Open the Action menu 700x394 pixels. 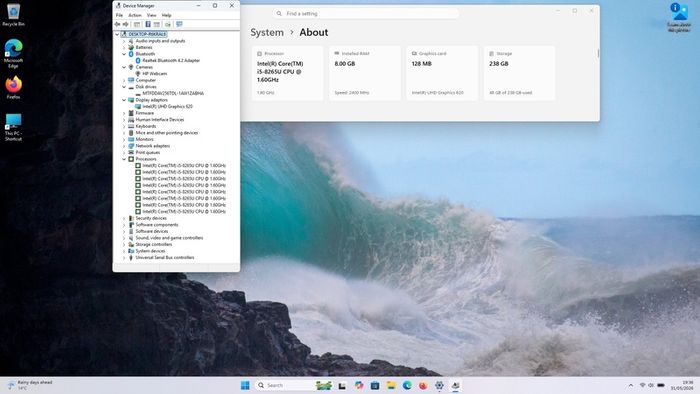[x=135, y=15]
